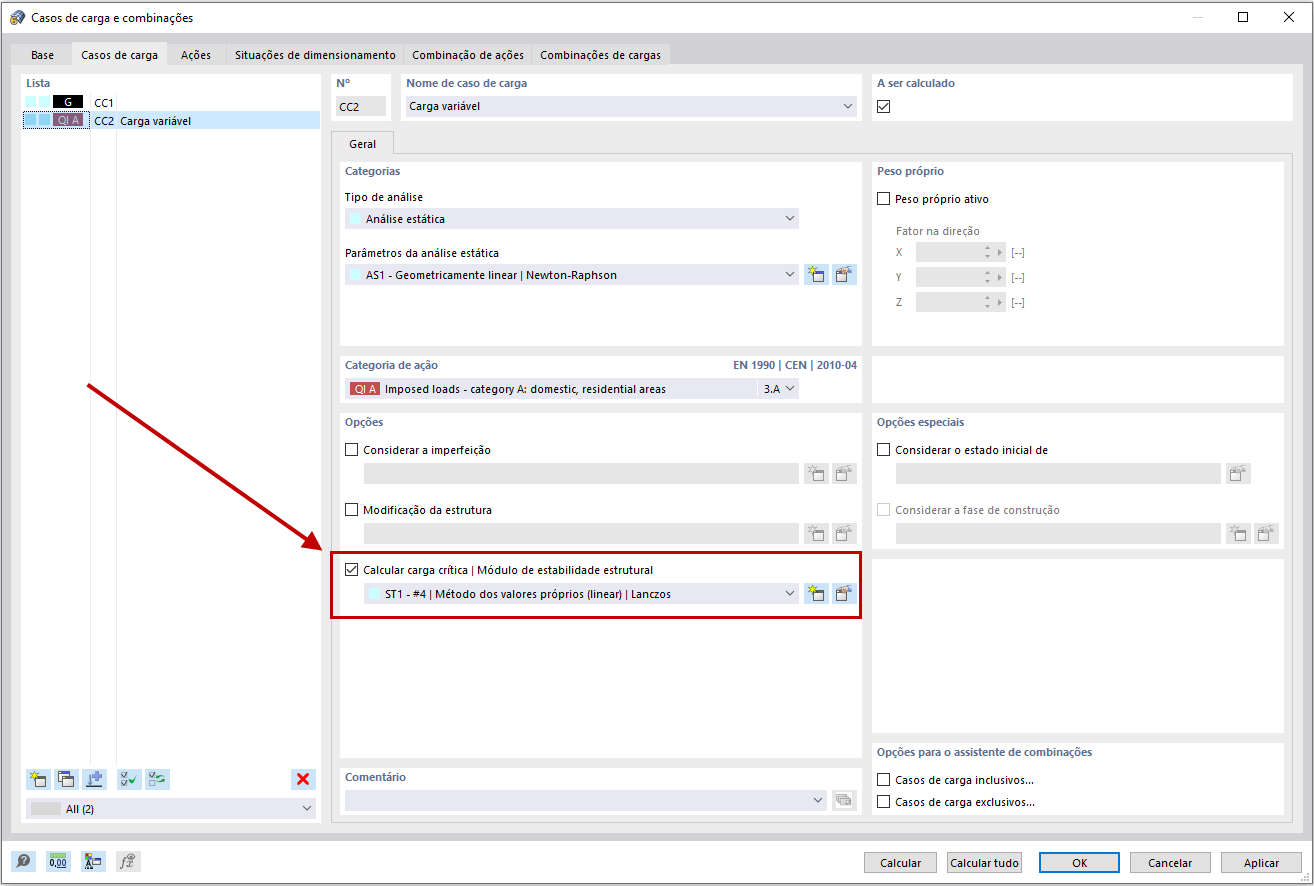Edit the ST1 stability analysis settings

pyautogui.click(x=844, y=592)
